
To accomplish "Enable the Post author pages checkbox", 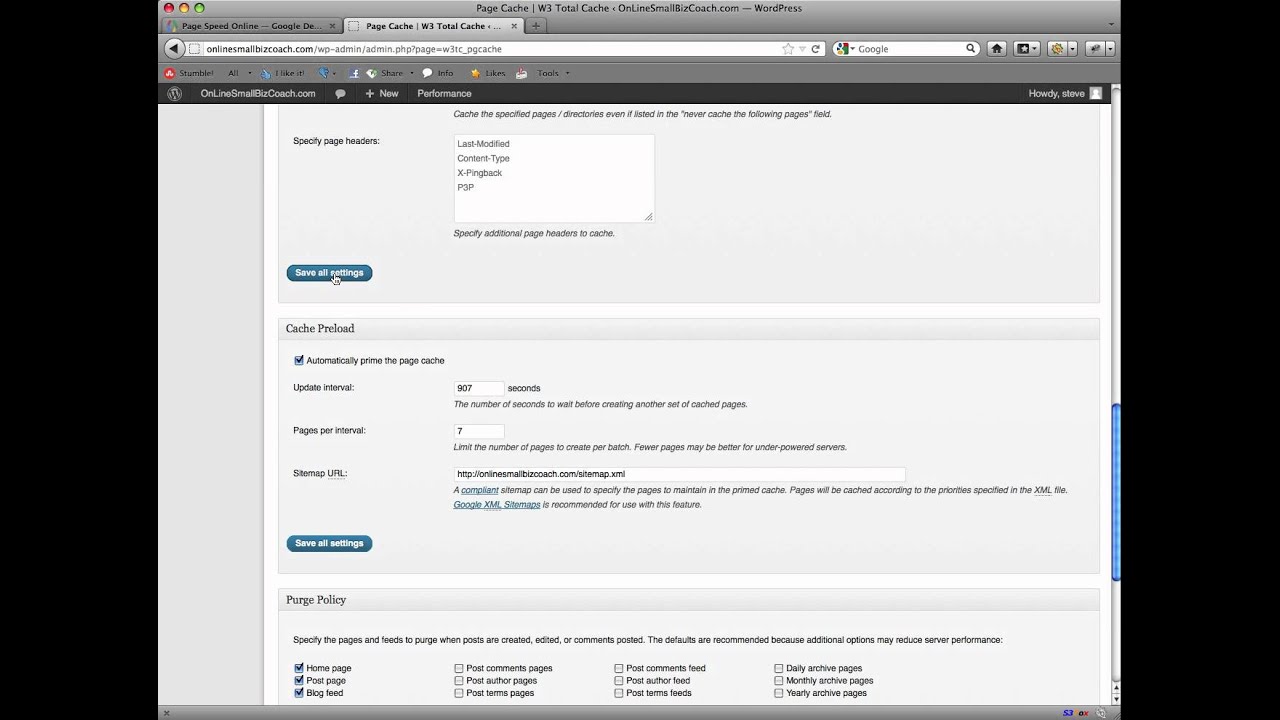I will tap(459, 680).
